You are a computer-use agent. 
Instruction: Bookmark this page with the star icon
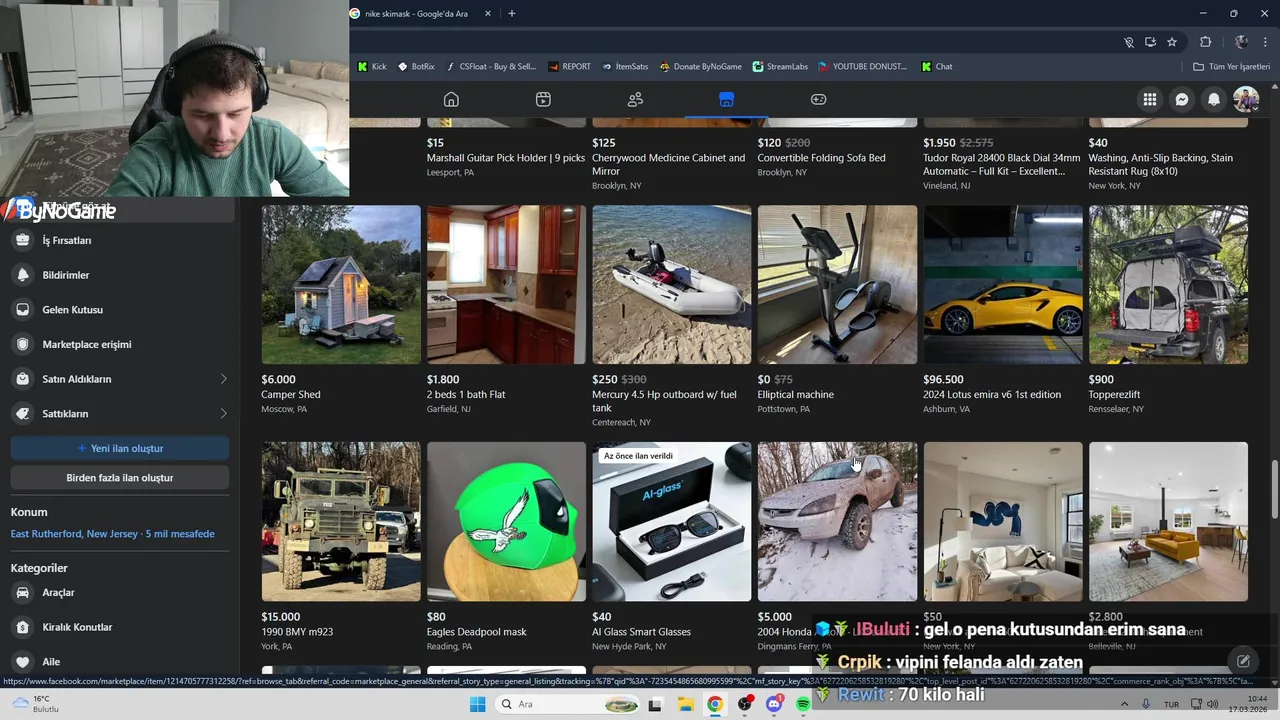1172,42
